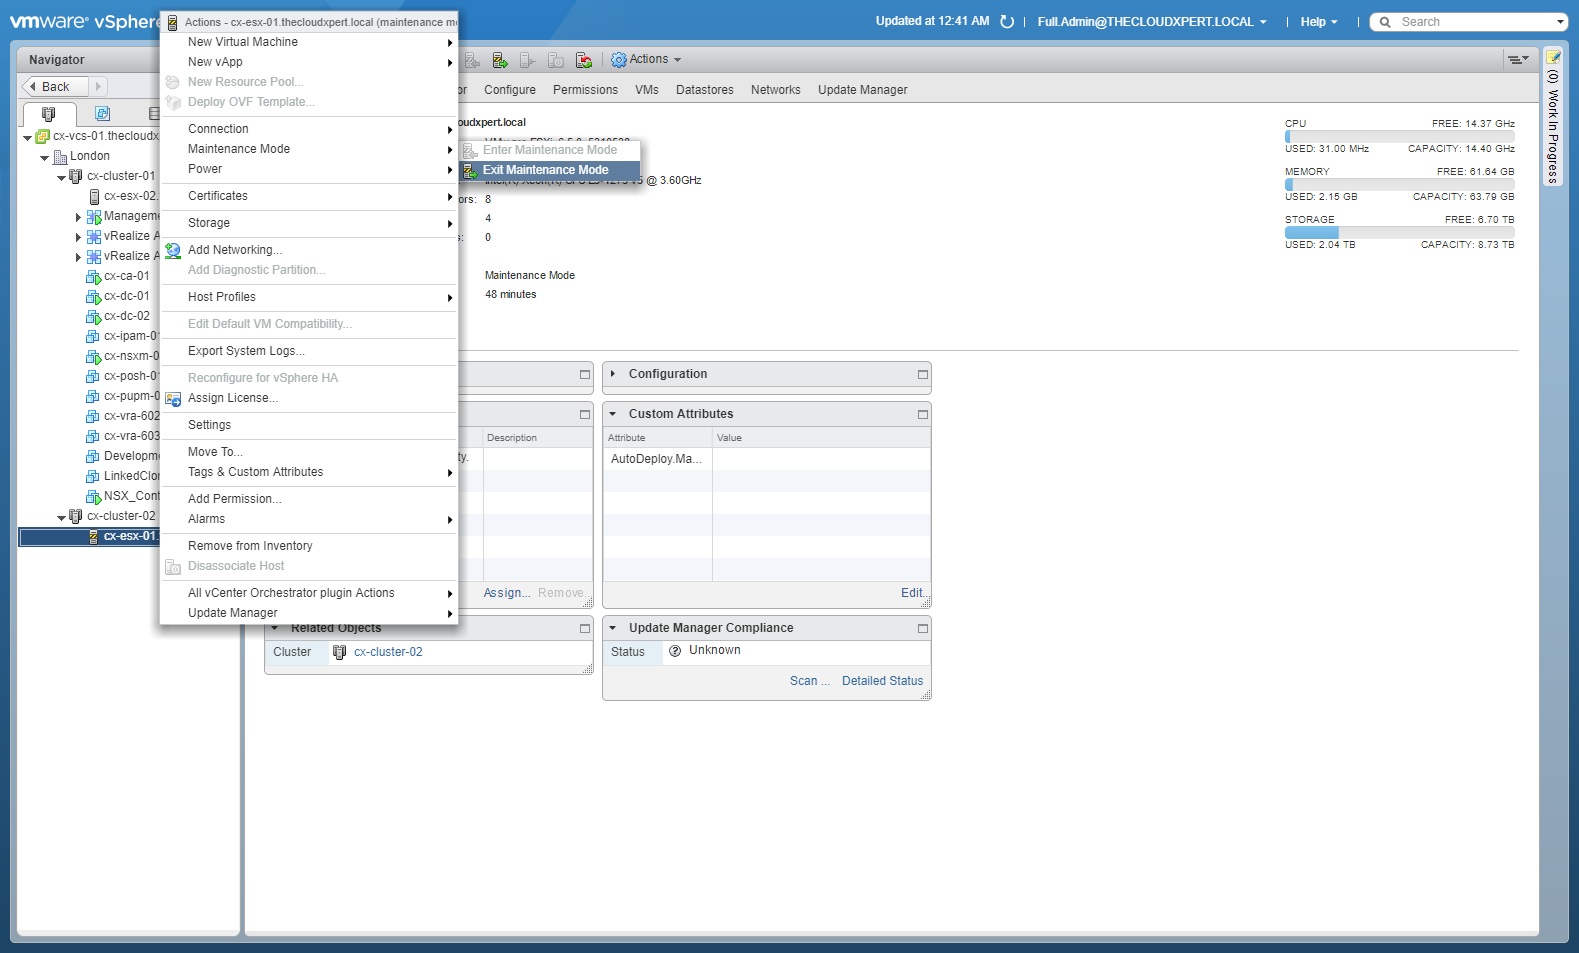The height and width of the screenshot is (953, 1579).
Task: Click the Exit Maintenance Mode toolbar icon
Action: (499, 60)
